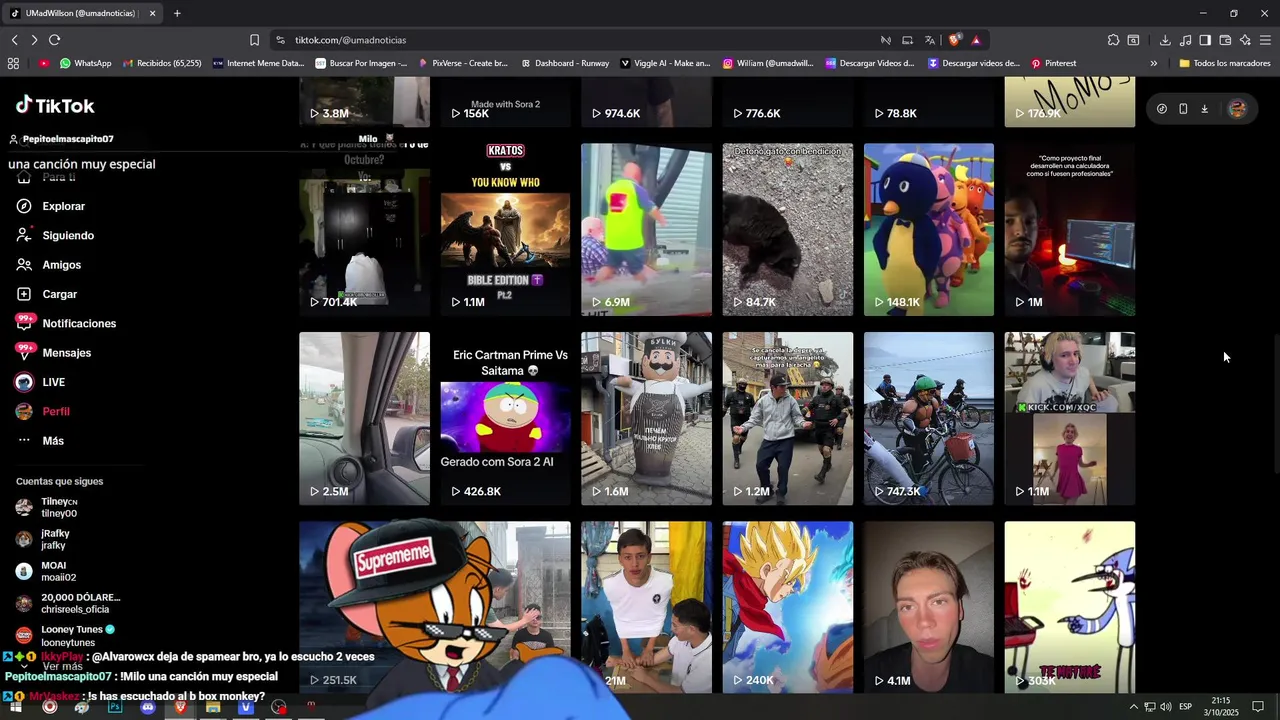Open the car interior video 2.5M
This screenshot has height=720, width=1280.
click(x=364, y=418)
